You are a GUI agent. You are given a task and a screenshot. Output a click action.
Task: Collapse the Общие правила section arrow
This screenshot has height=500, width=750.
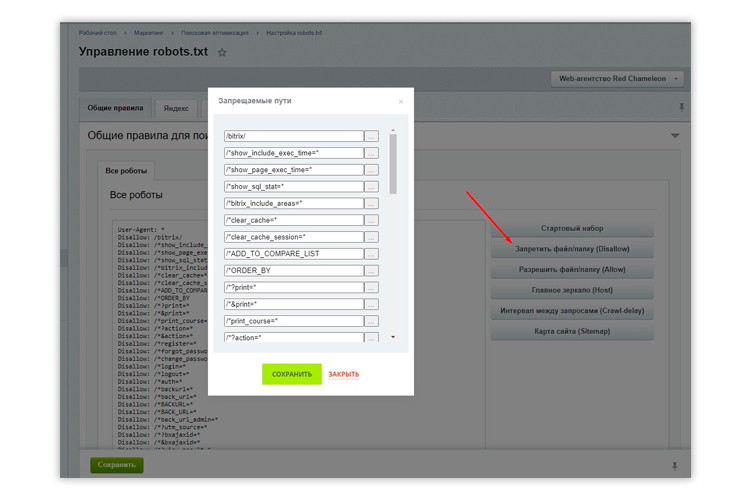click(675, 135)
